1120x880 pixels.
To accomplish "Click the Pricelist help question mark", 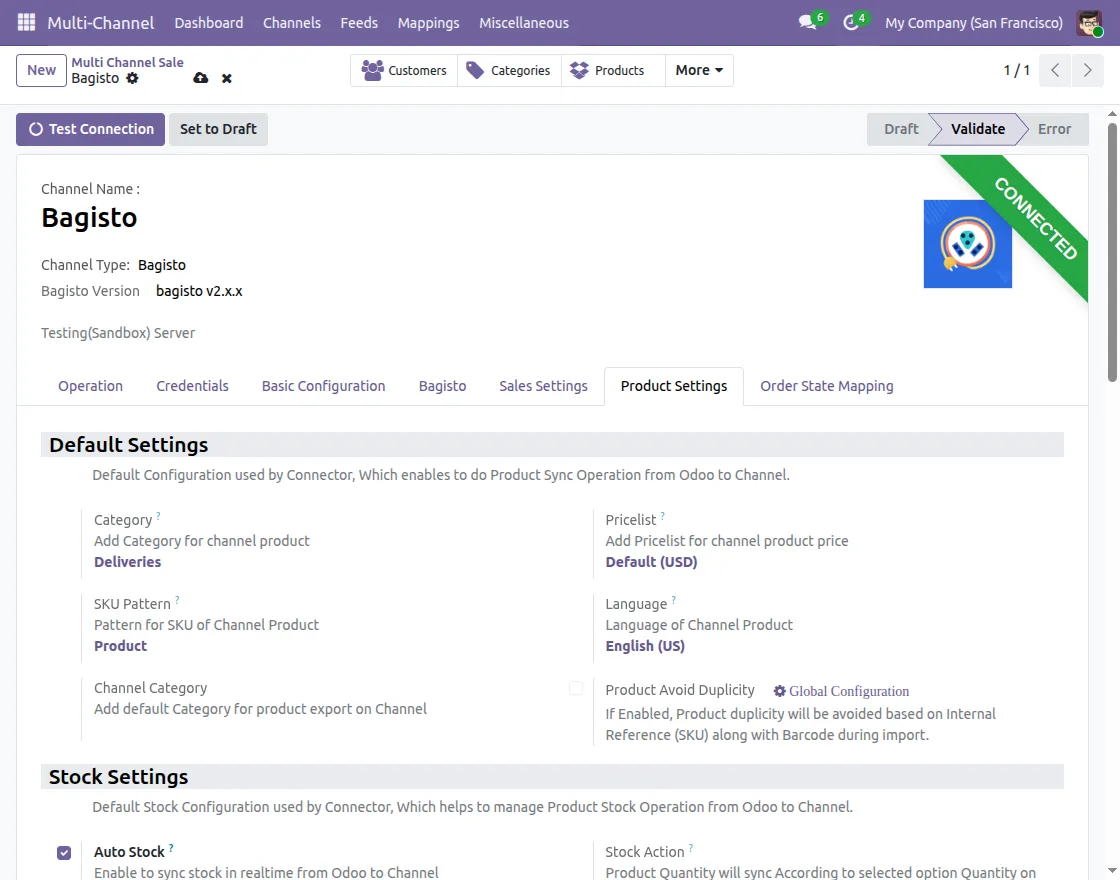I will click(x=663, y=515).
